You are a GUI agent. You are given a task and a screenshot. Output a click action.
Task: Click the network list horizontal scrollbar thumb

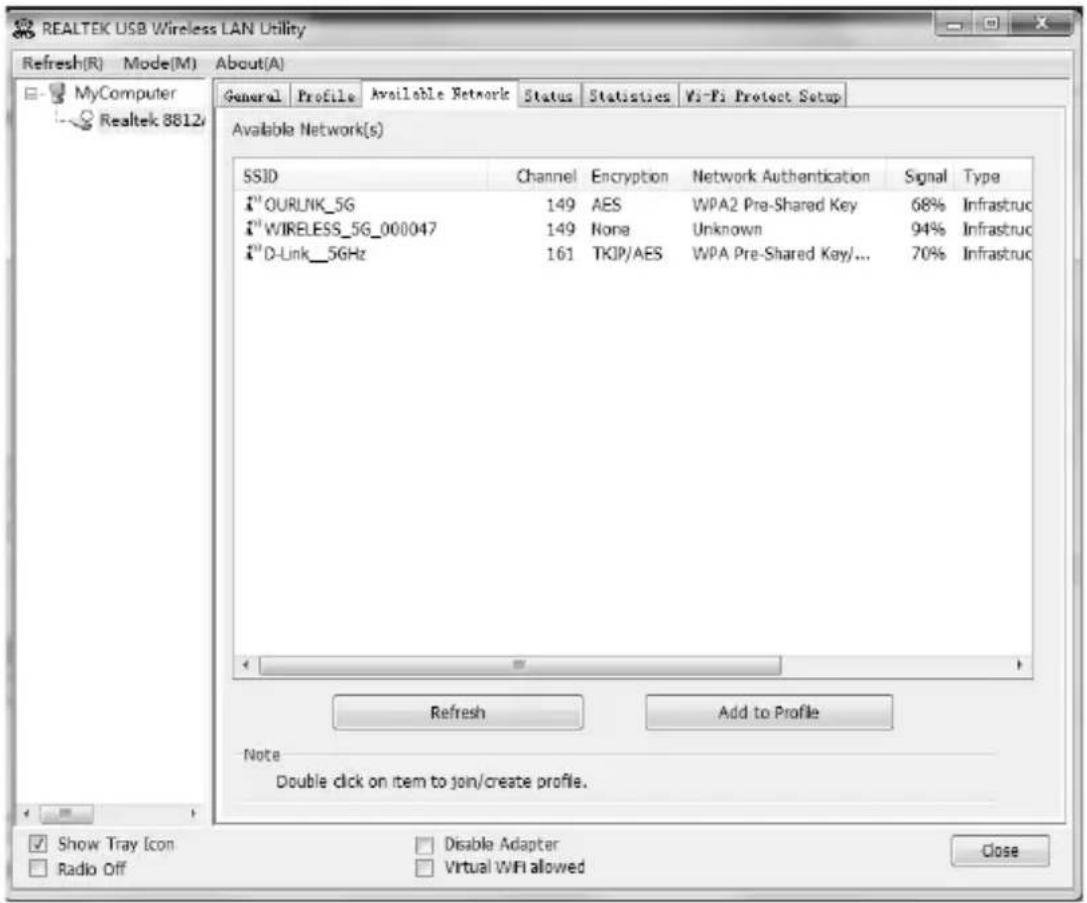[520, 665]
